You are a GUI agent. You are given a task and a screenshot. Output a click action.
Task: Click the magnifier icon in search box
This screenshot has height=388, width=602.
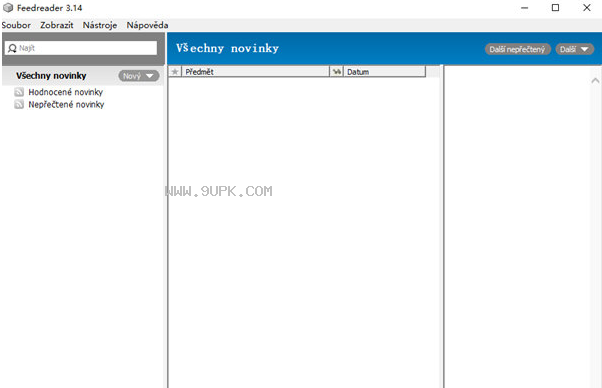12,48
